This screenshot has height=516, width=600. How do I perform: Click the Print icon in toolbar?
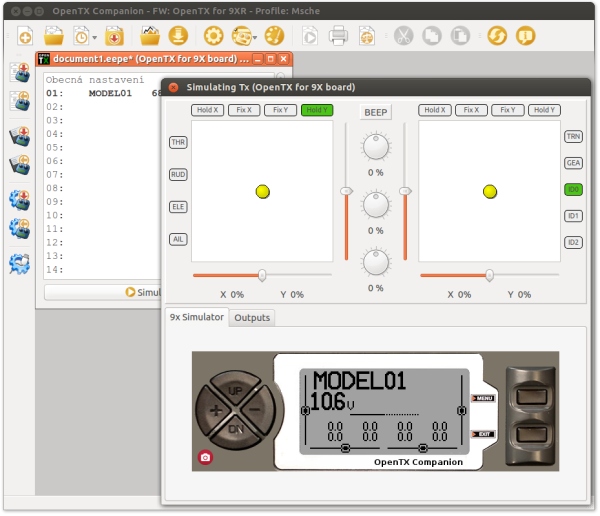tap(339, 36)
